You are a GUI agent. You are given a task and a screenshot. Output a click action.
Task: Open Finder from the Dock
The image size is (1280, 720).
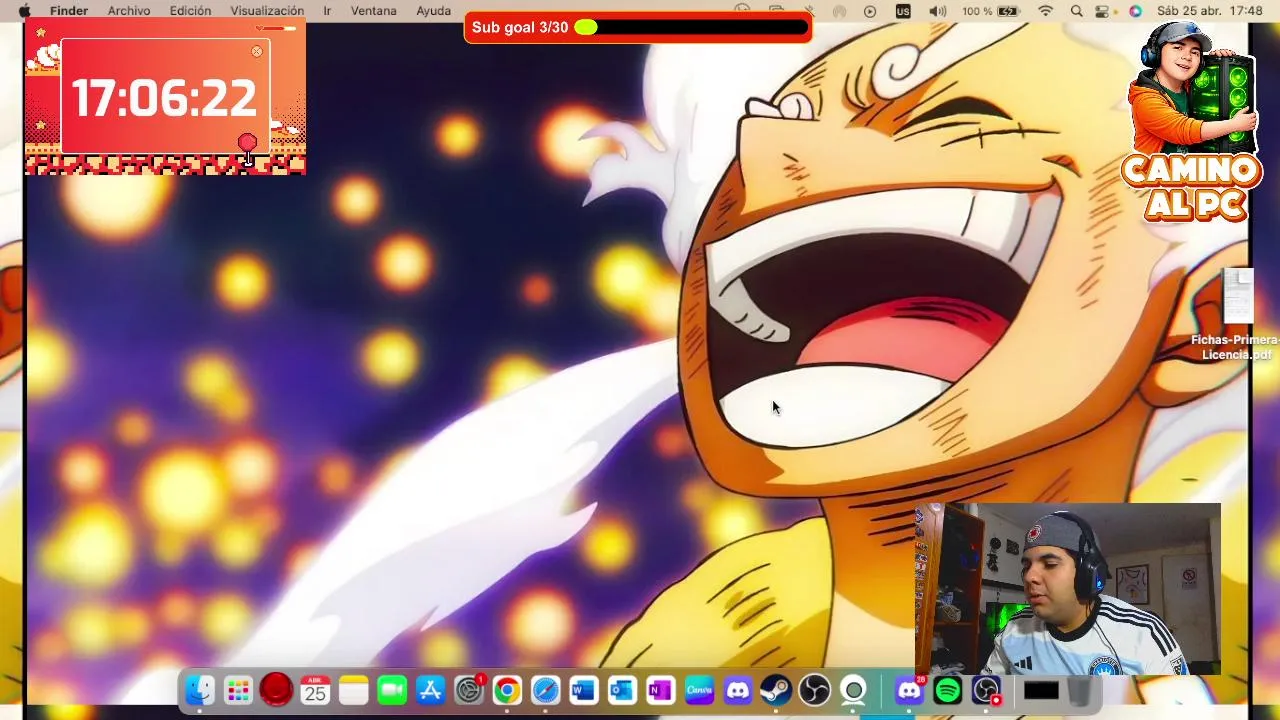tap(200, 690)
